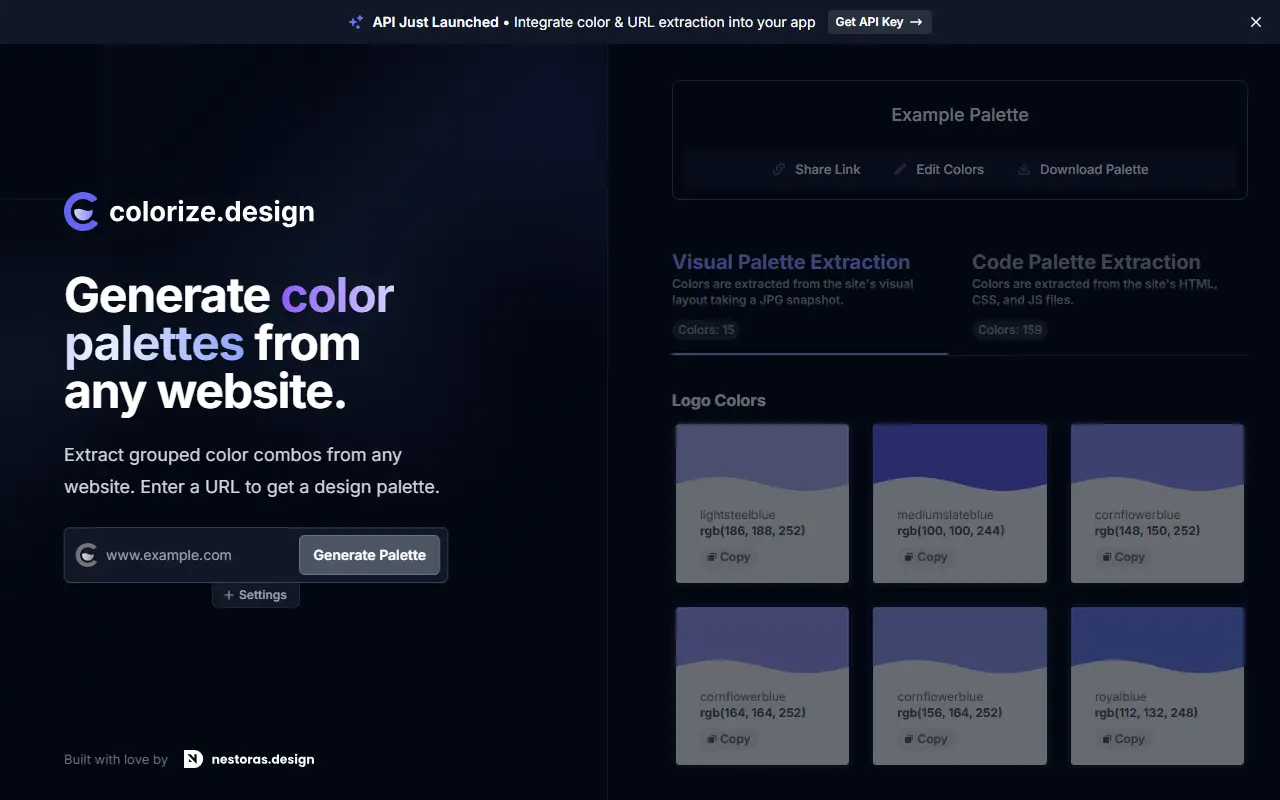Screen dimensions: 1280x800
Task: Select the cornflowerblue rgb(156, 164, 252) swatch
Action: pyautogui.click(x=960, y=685)
